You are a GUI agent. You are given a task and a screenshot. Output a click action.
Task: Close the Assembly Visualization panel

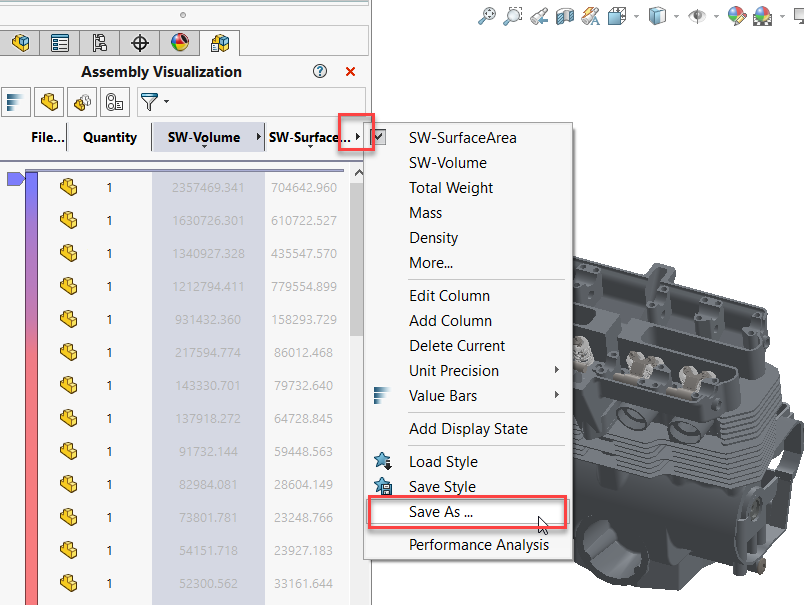pyautogui.click(x=350, y=72)
